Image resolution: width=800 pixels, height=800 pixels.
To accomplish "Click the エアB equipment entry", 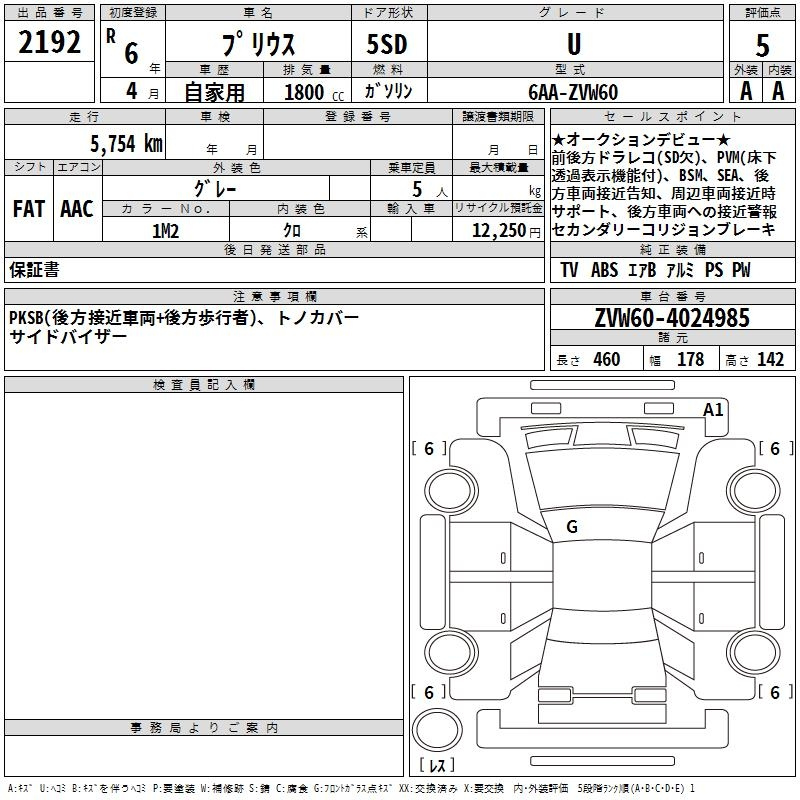I will pos(642,270).
